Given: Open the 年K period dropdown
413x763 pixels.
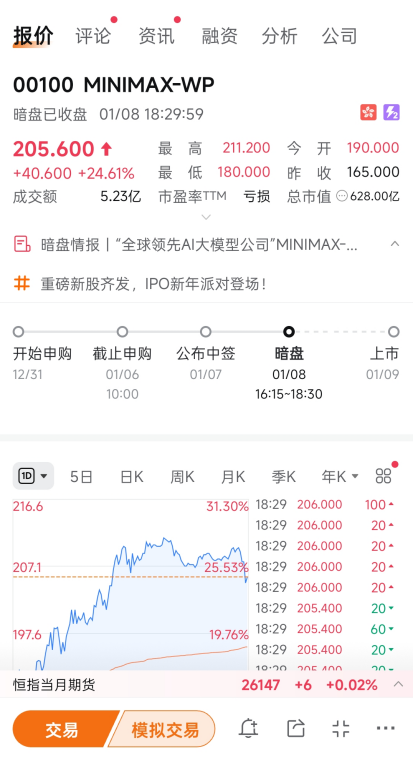Looking at the screenshot, I should [340, 476].
